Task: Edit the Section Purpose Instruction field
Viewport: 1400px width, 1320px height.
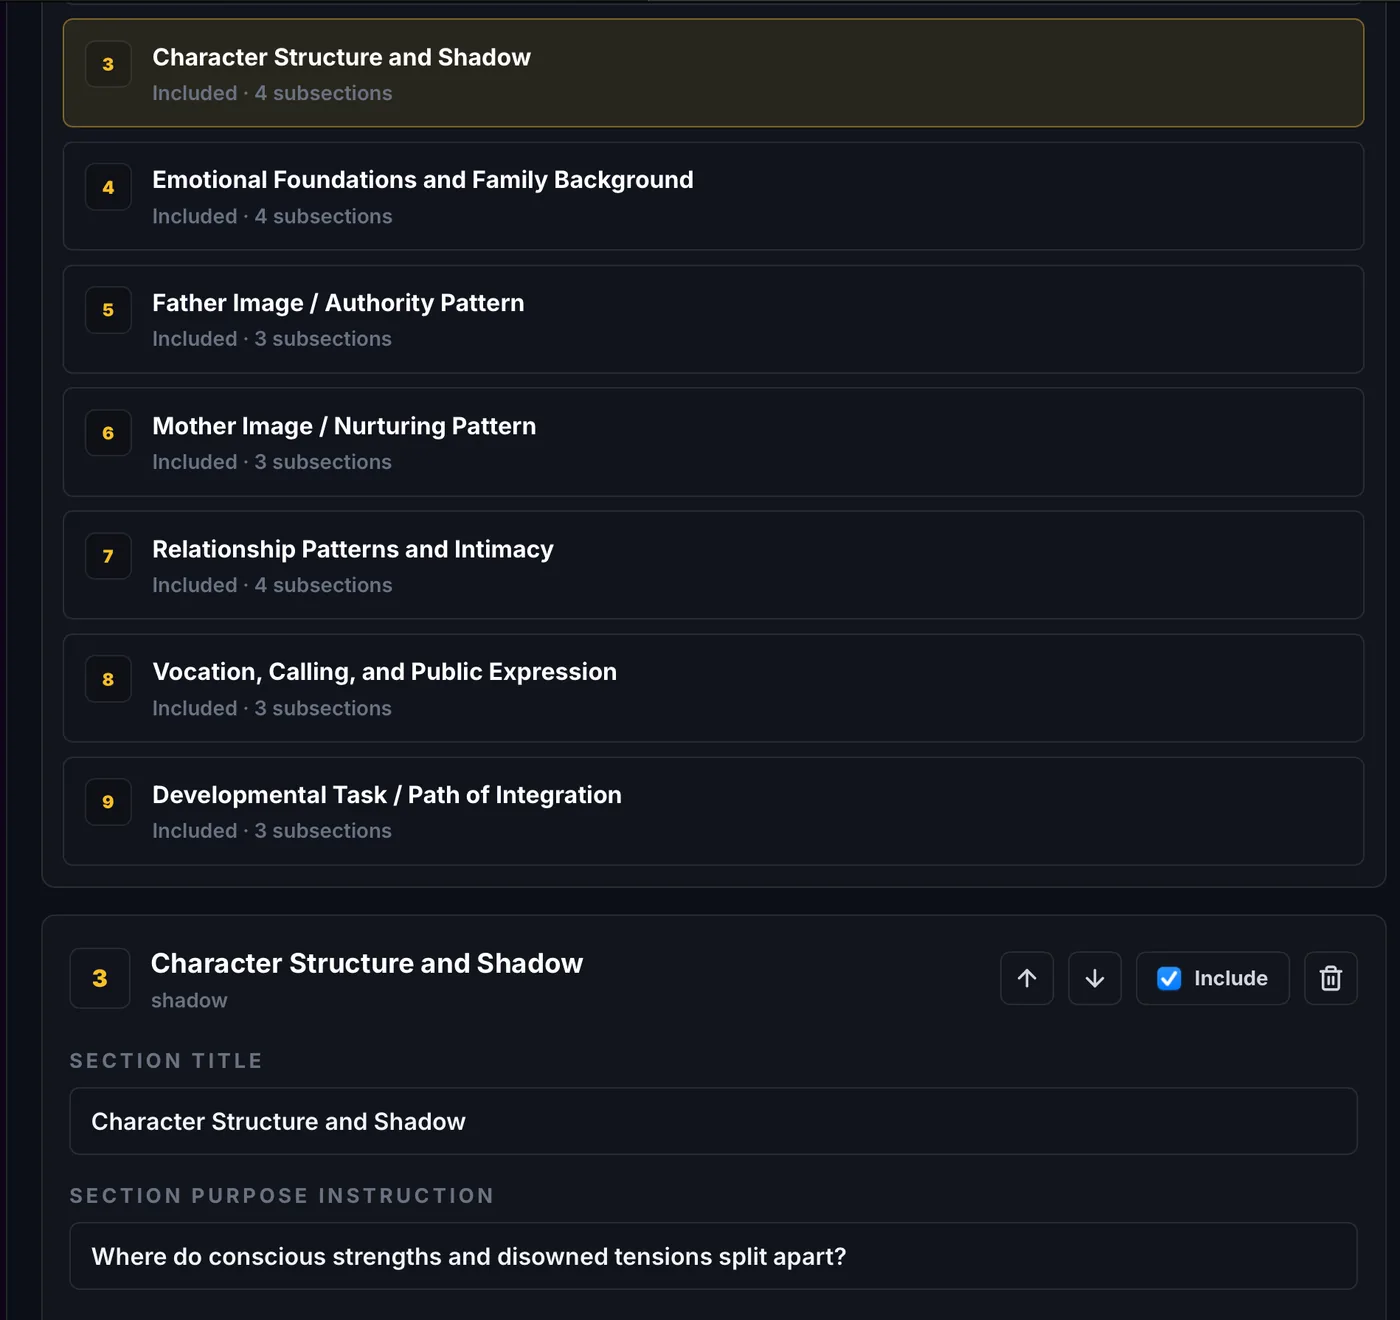Action: pyautogui.click(x=713, y=1256)
